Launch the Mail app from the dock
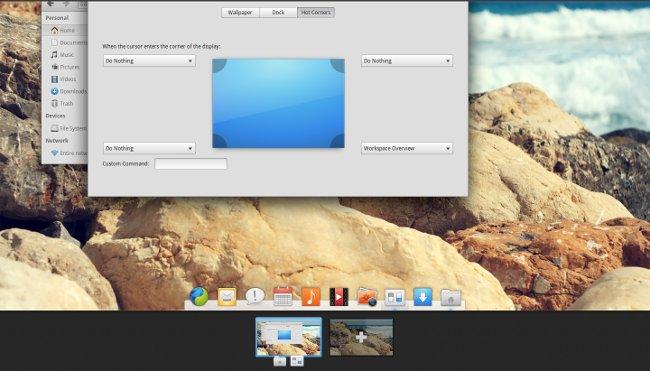 pyautogui.click(x=227, y=297)
